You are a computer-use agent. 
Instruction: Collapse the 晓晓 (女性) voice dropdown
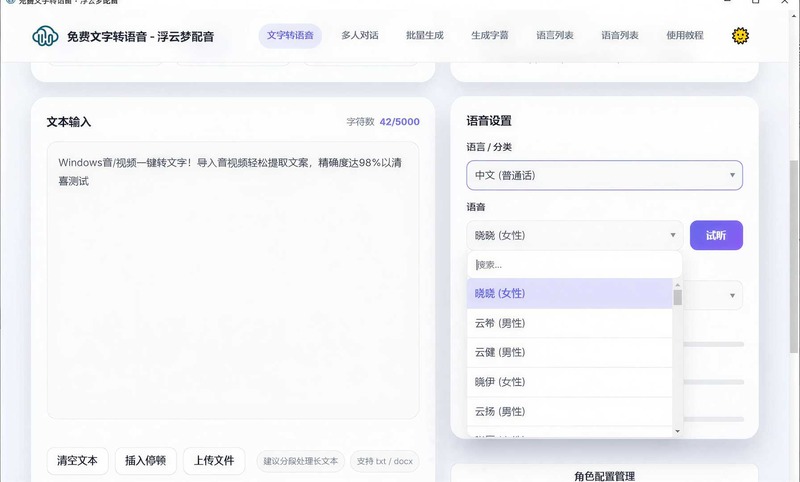[574, 235]
